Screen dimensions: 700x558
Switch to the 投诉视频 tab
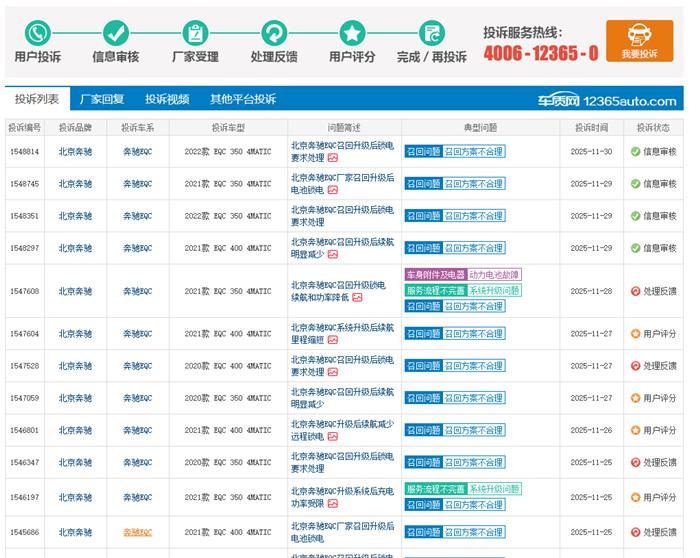tap(167, 99)
